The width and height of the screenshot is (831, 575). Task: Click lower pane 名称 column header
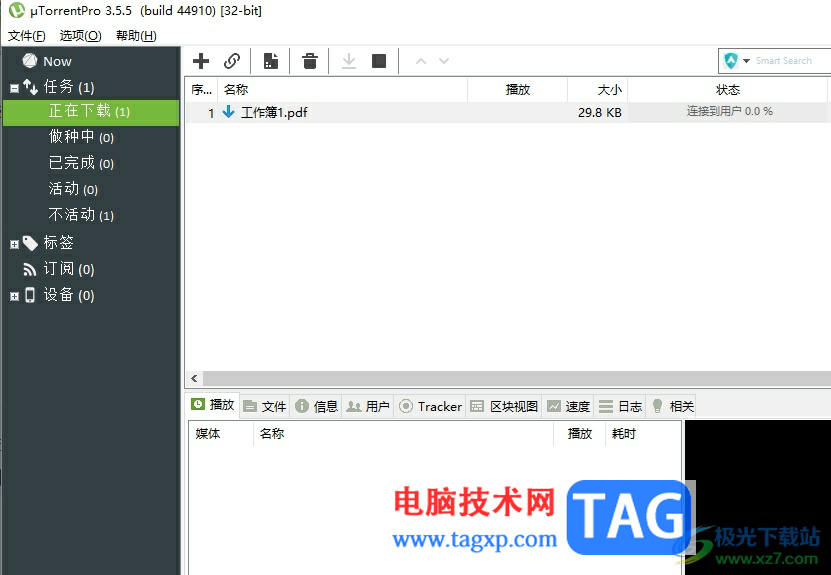point(403,434)
